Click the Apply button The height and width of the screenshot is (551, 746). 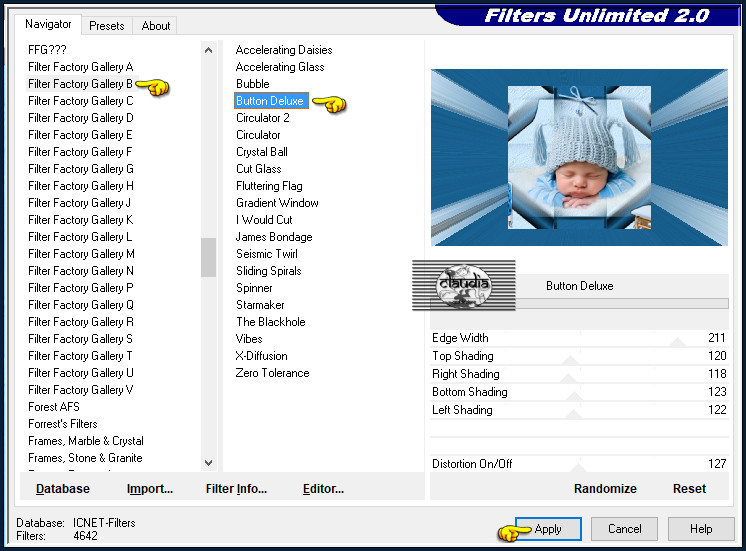click(548, 529)
